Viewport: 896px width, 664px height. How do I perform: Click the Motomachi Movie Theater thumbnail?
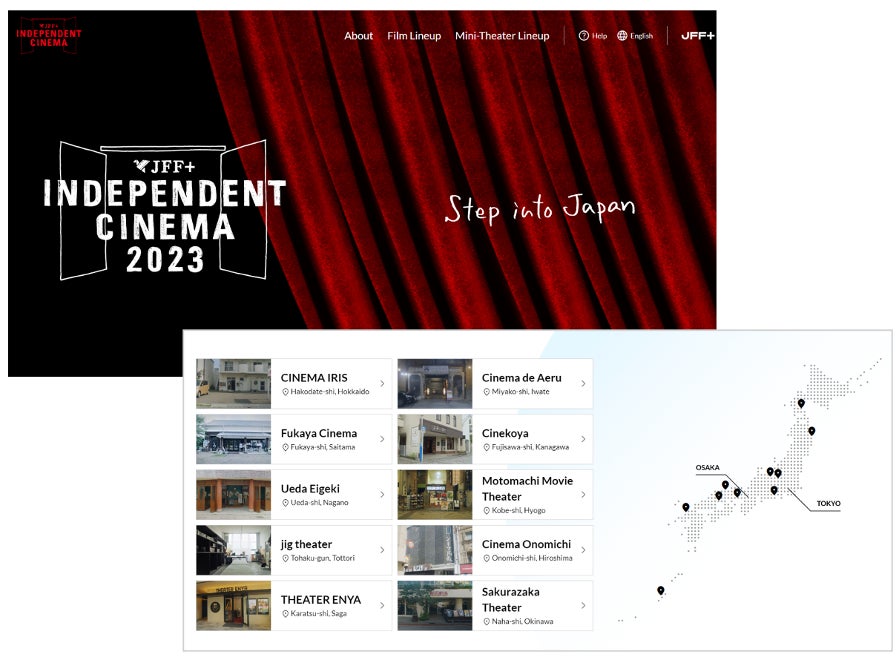point(435,494)
